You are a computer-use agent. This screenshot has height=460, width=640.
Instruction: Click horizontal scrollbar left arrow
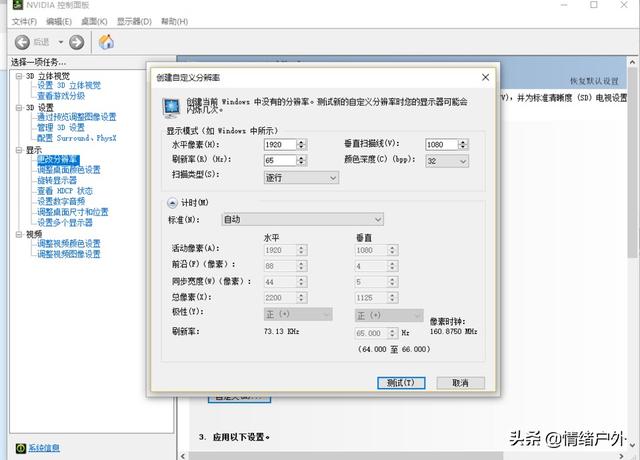pyautogui.click(x=183, y=456)
